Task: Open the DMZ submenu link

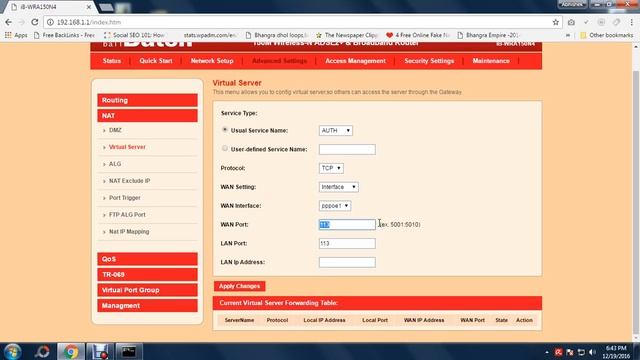Action: point(115,130)
